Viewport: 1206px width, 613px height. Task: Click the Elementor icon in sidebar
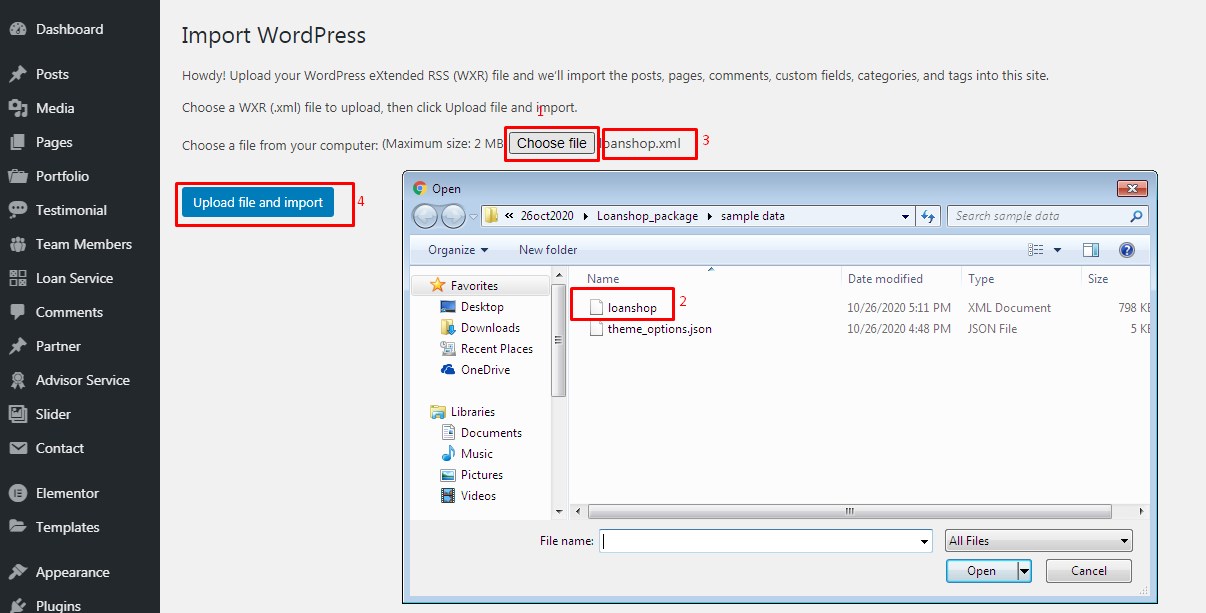tap(17, 493)
